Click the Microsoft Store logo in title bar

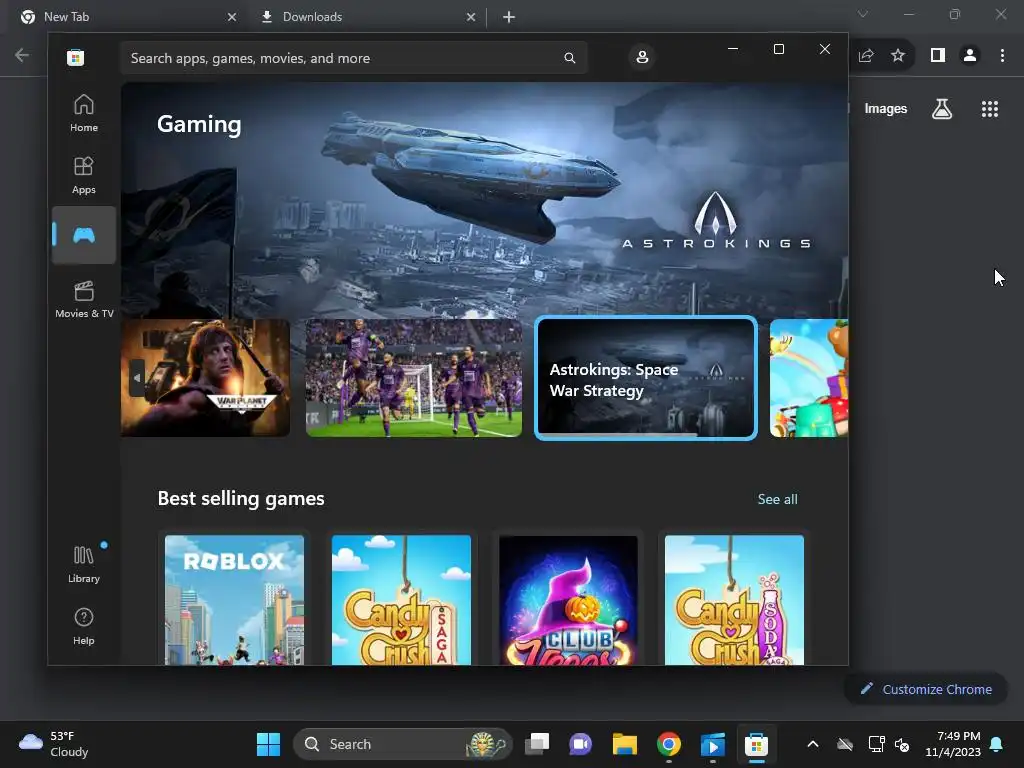click(76, 57)
